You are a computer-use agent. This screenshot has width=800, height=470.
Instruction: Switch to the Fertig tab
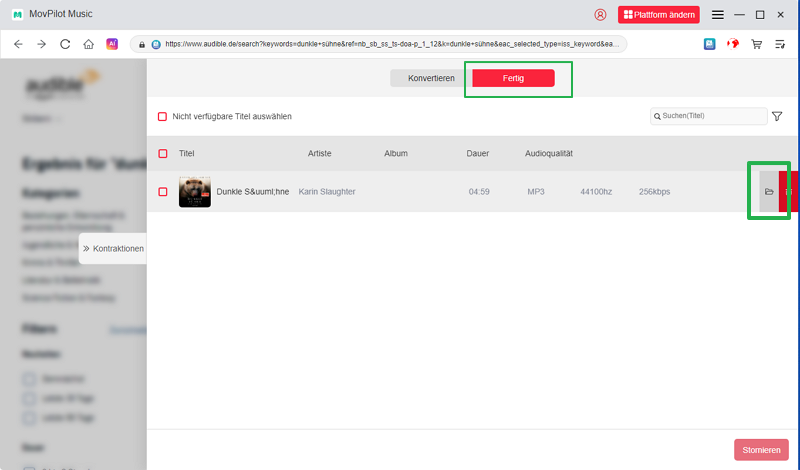pyautogui.click(x=513, y=78)
